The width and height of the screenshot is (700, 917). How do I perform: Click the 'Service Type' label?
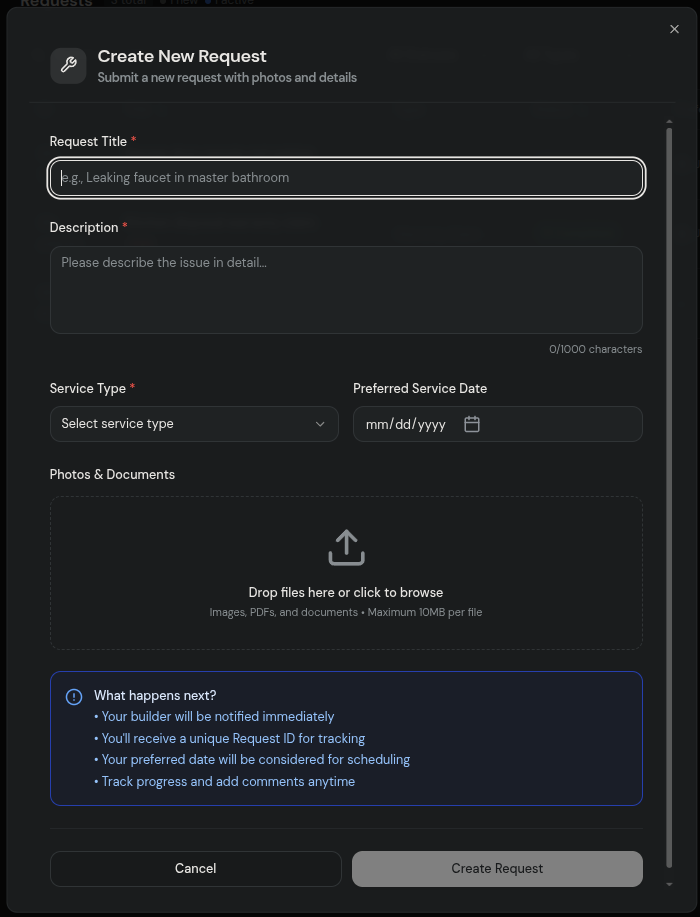(88, 388)
